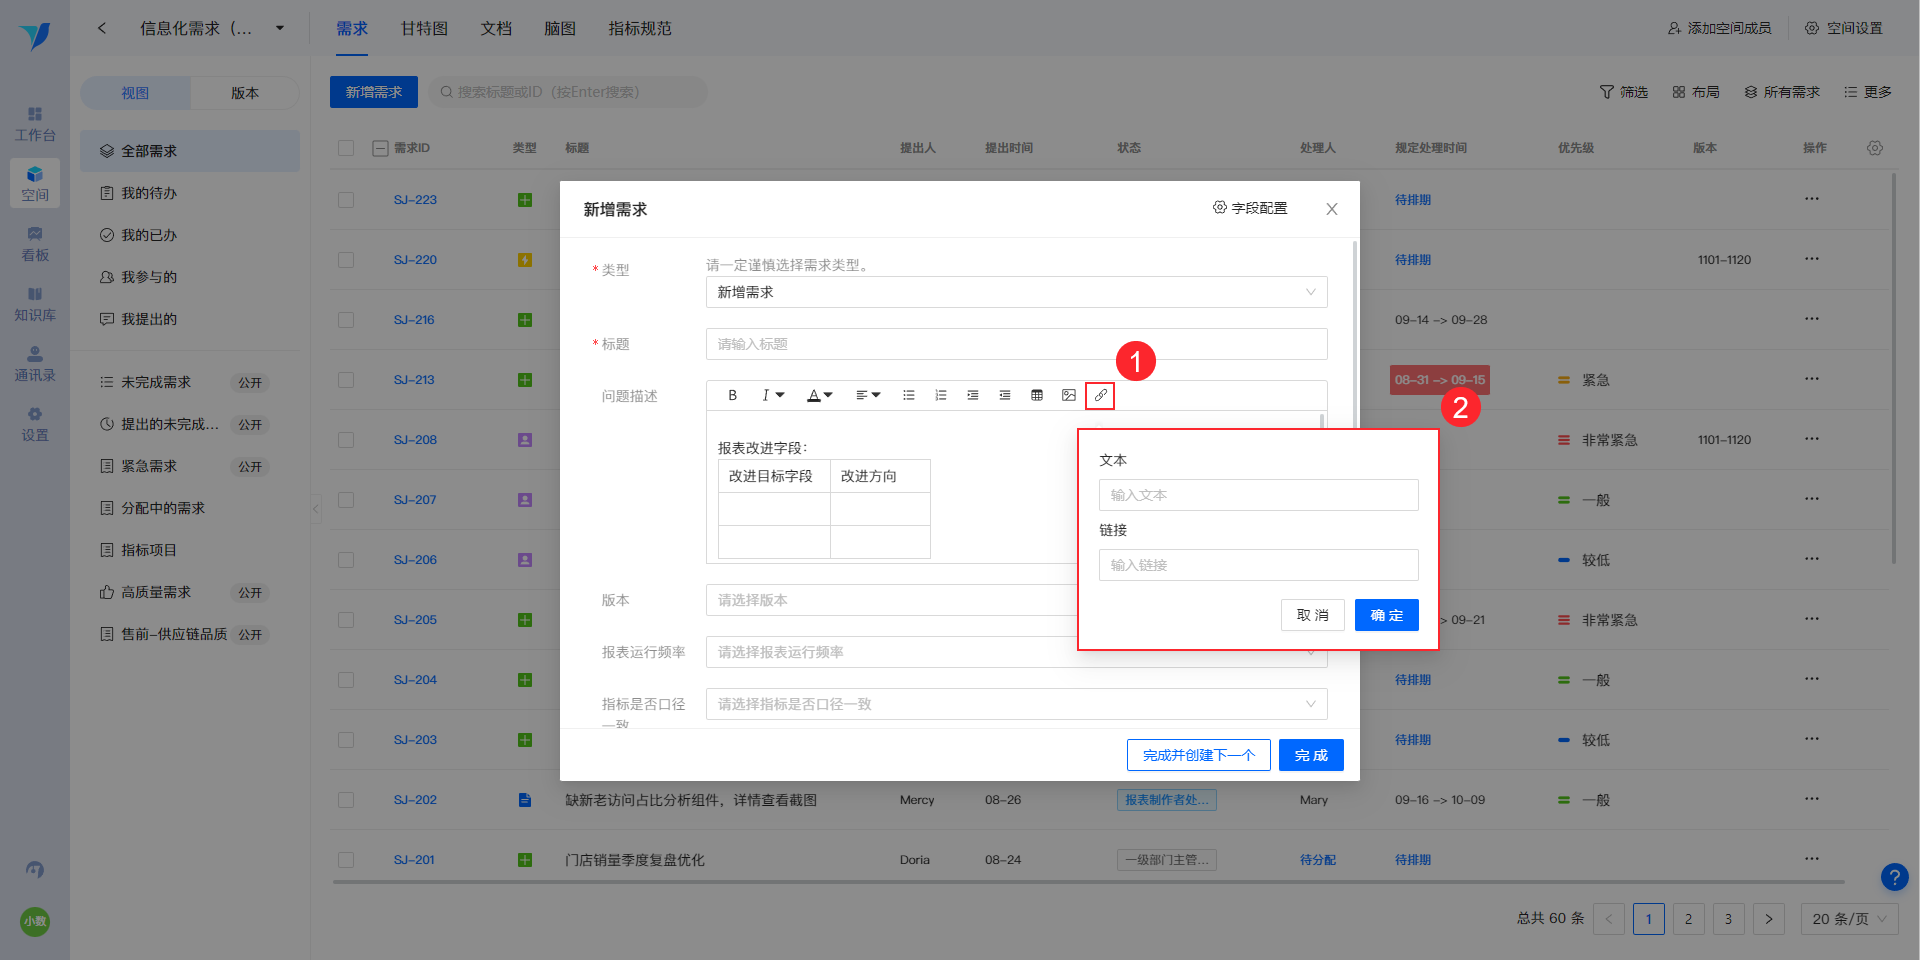Viewport: 1920px width, 960px height.
Task: Switch to 版本 sidebar tab
Action: click(245, 93)
